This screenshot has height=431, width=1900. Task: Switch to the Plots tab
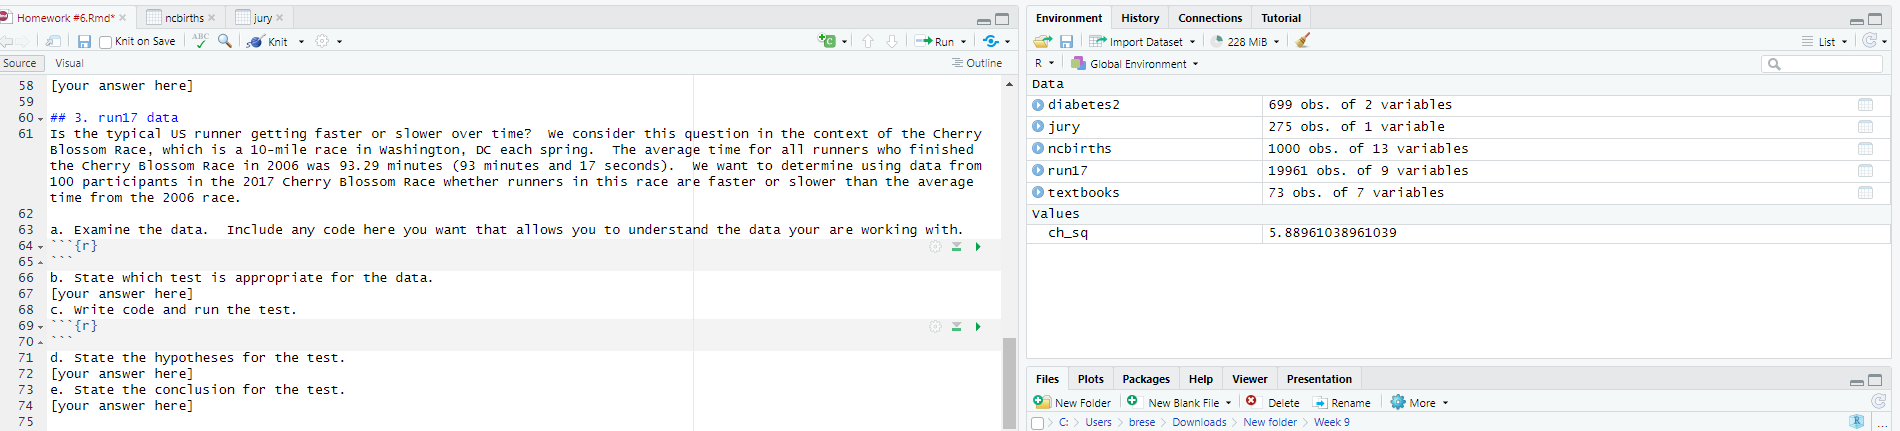[1091, 379]
